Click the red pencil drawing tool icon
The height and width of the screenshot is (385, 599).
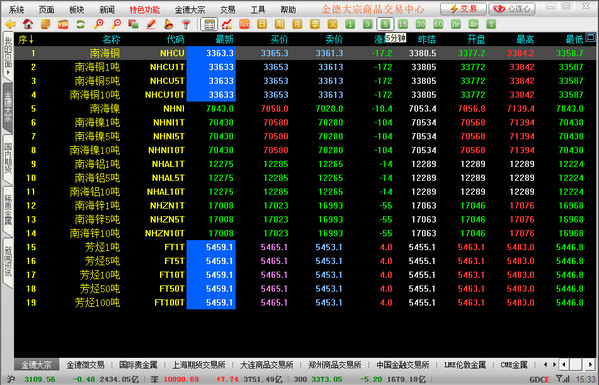pos(151,24)
